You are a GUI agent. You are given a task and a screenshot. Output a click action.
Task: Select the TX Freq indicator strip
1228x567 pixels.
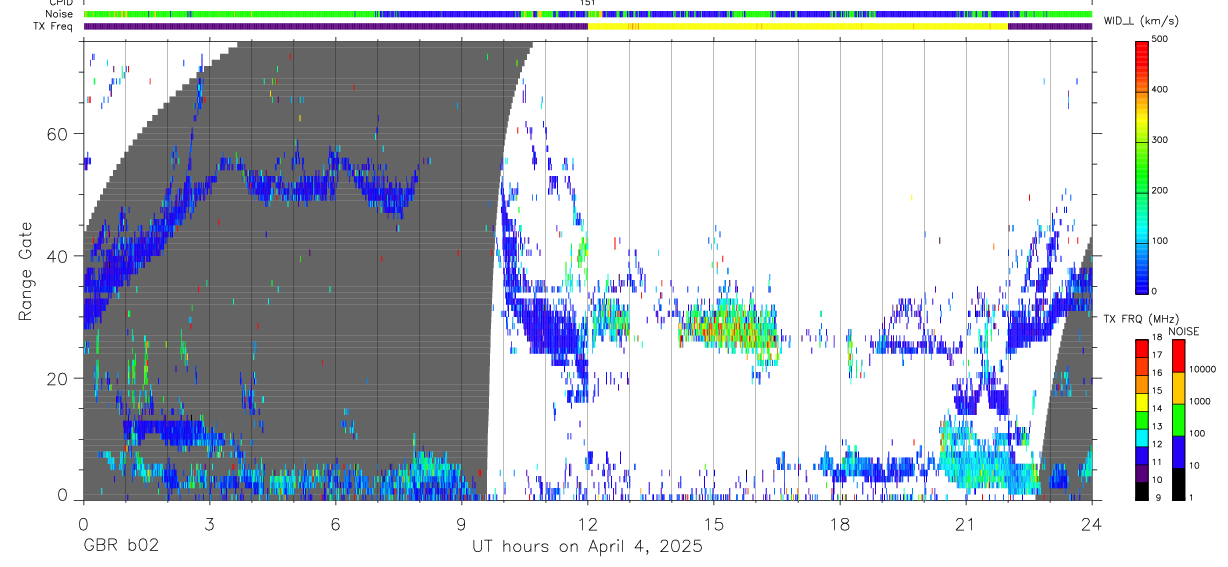point(587,26)
